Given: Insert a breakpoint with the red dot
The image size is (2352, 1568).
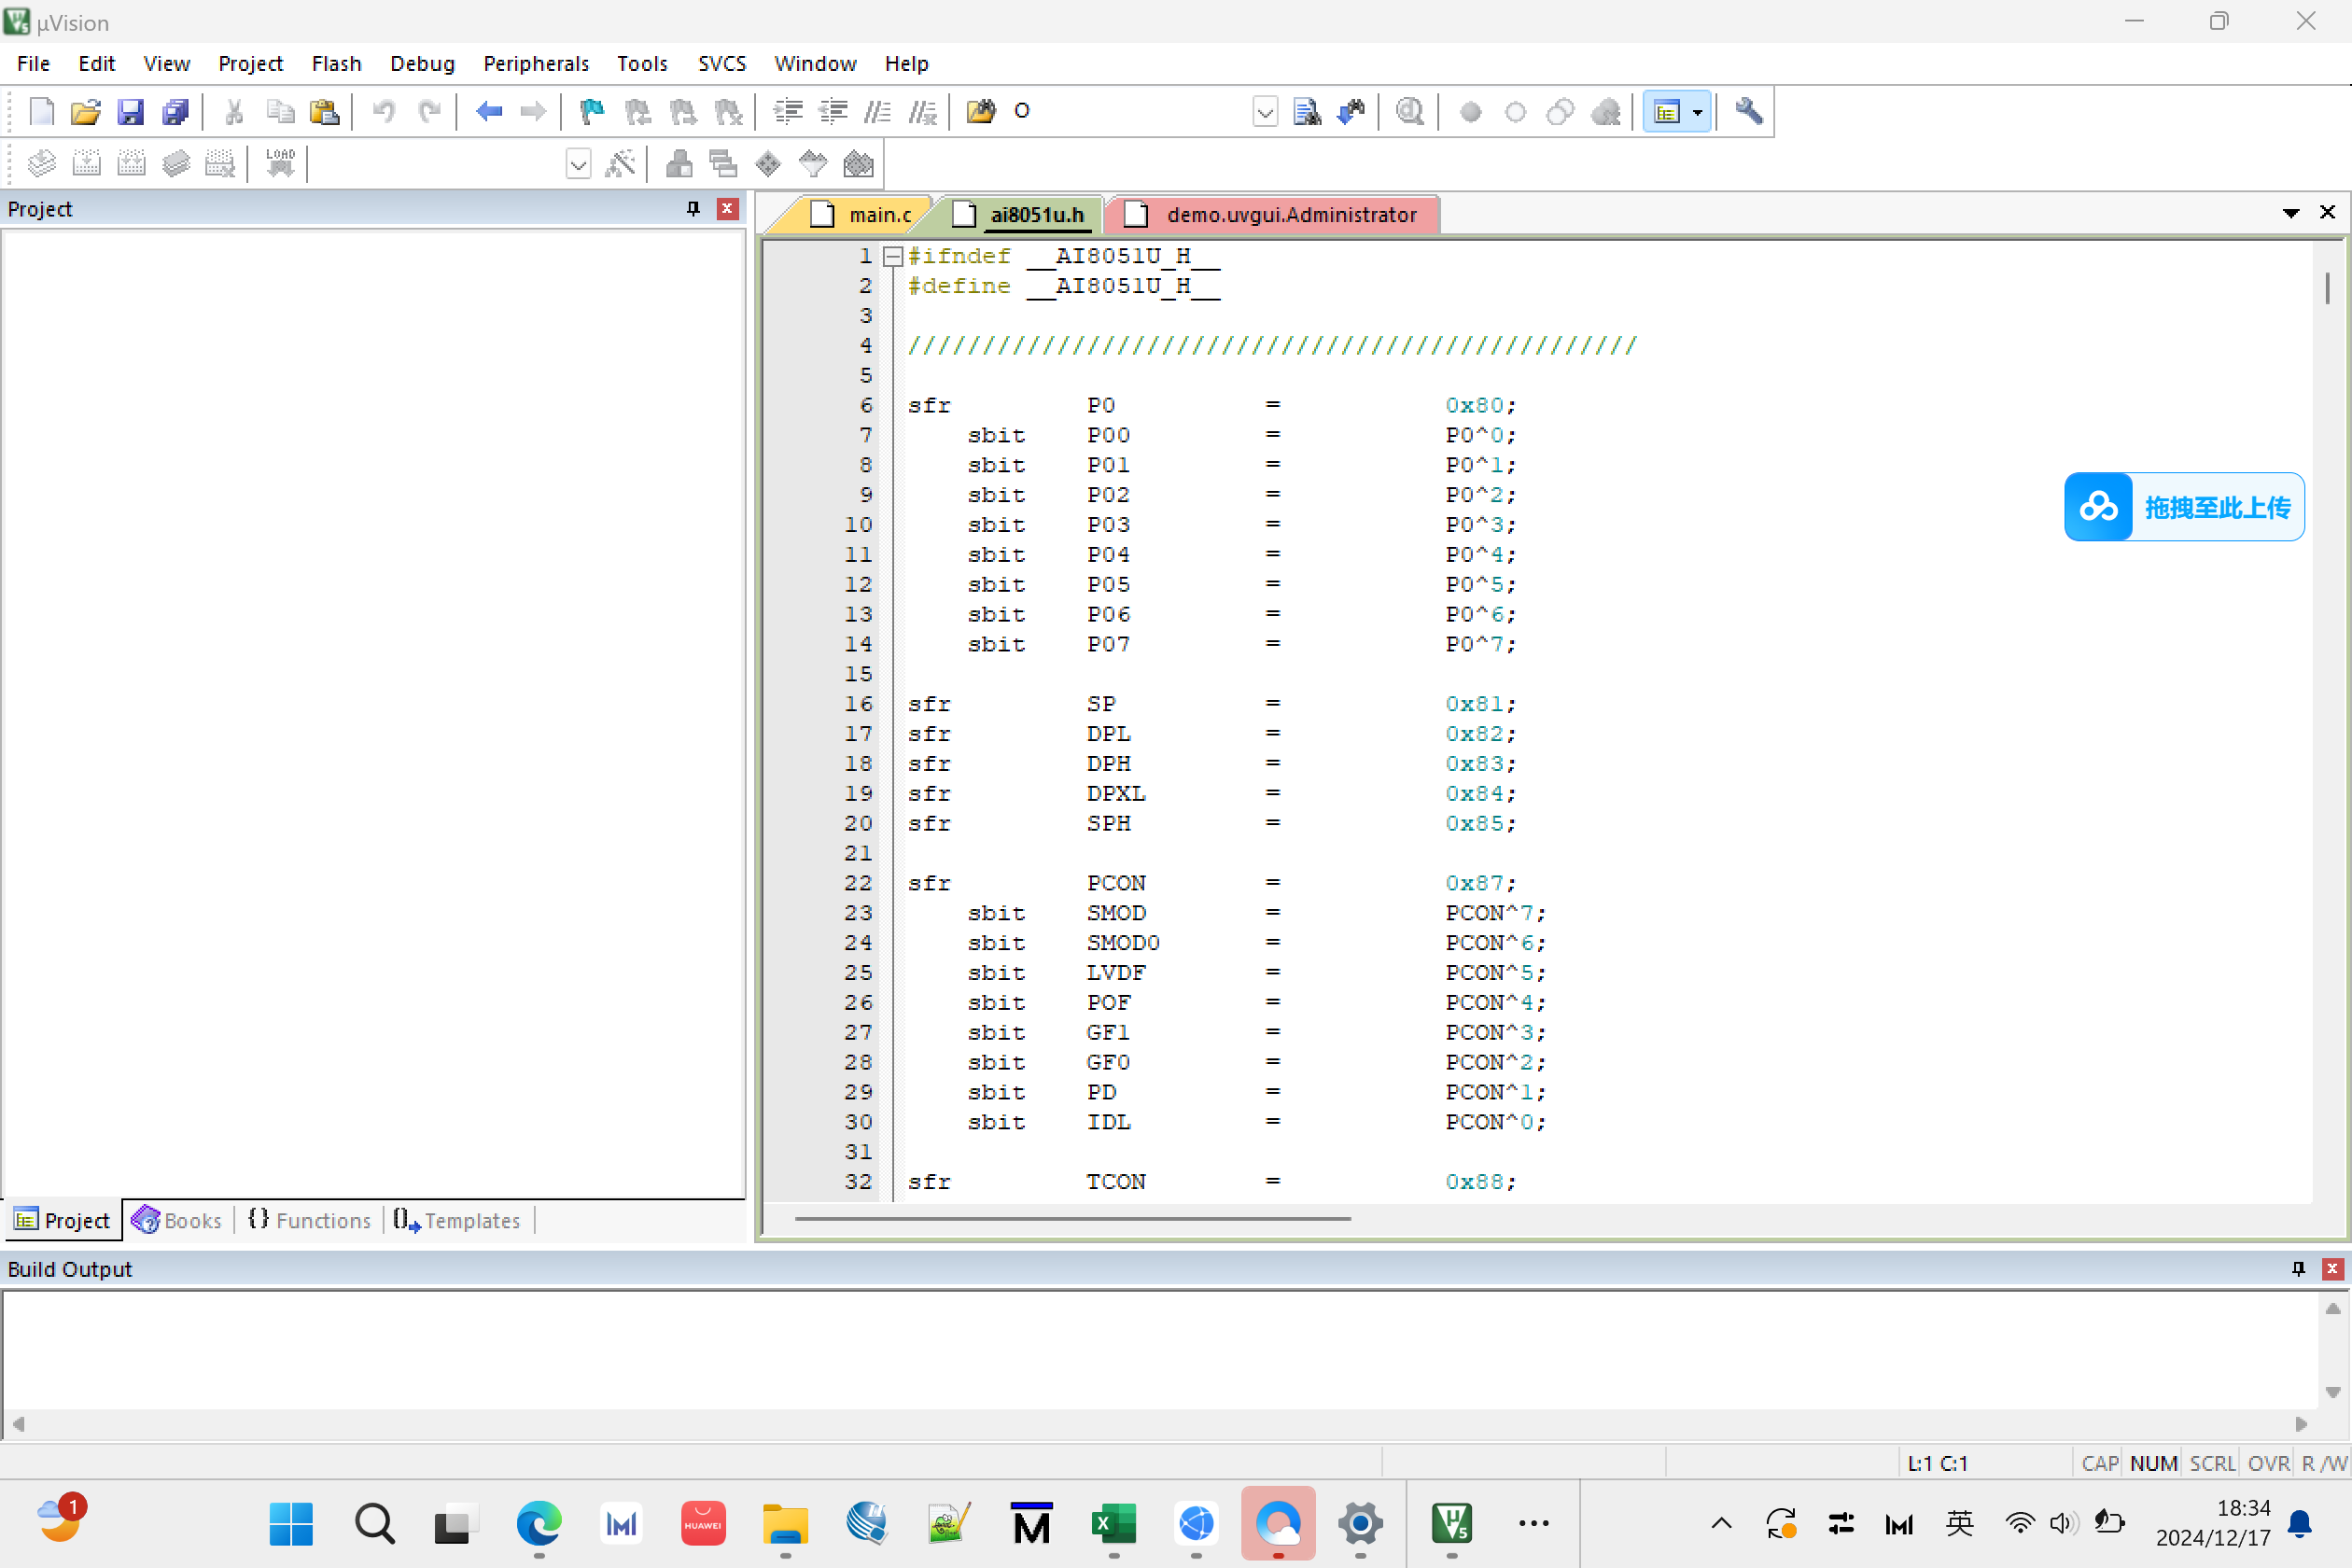Looking at the screenshot, I should (1470, 111).
